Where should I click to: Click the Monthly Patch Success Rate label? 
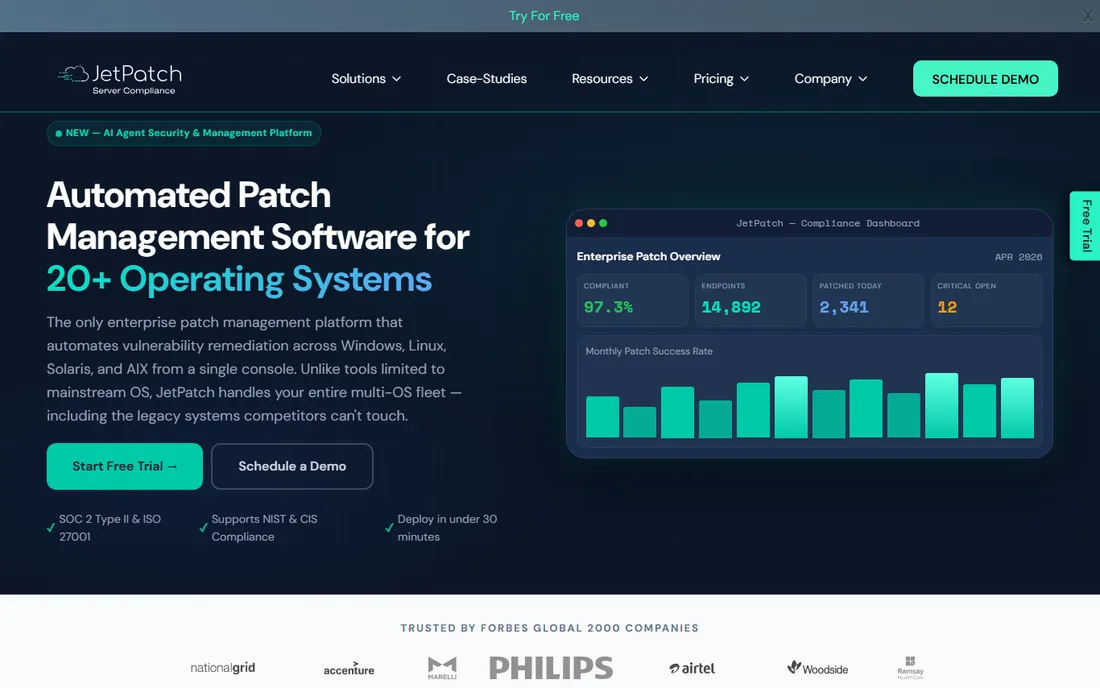tap(649, 351)
